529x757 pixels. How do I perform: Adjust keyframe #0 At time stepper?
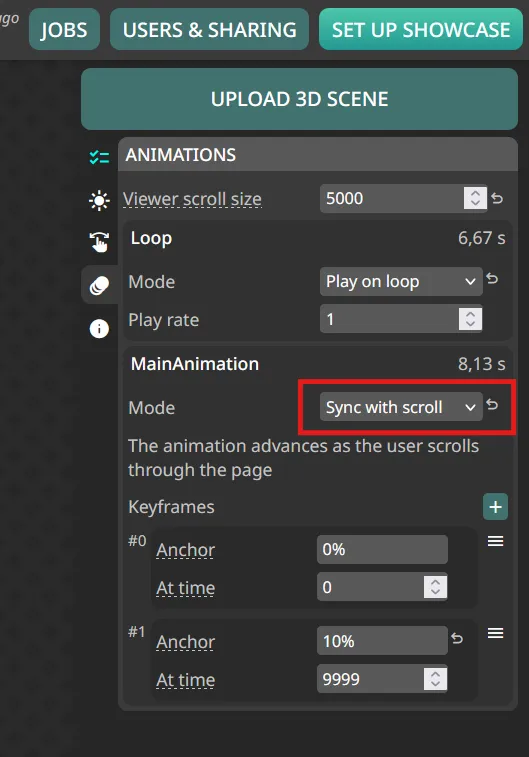coord(435,587)
